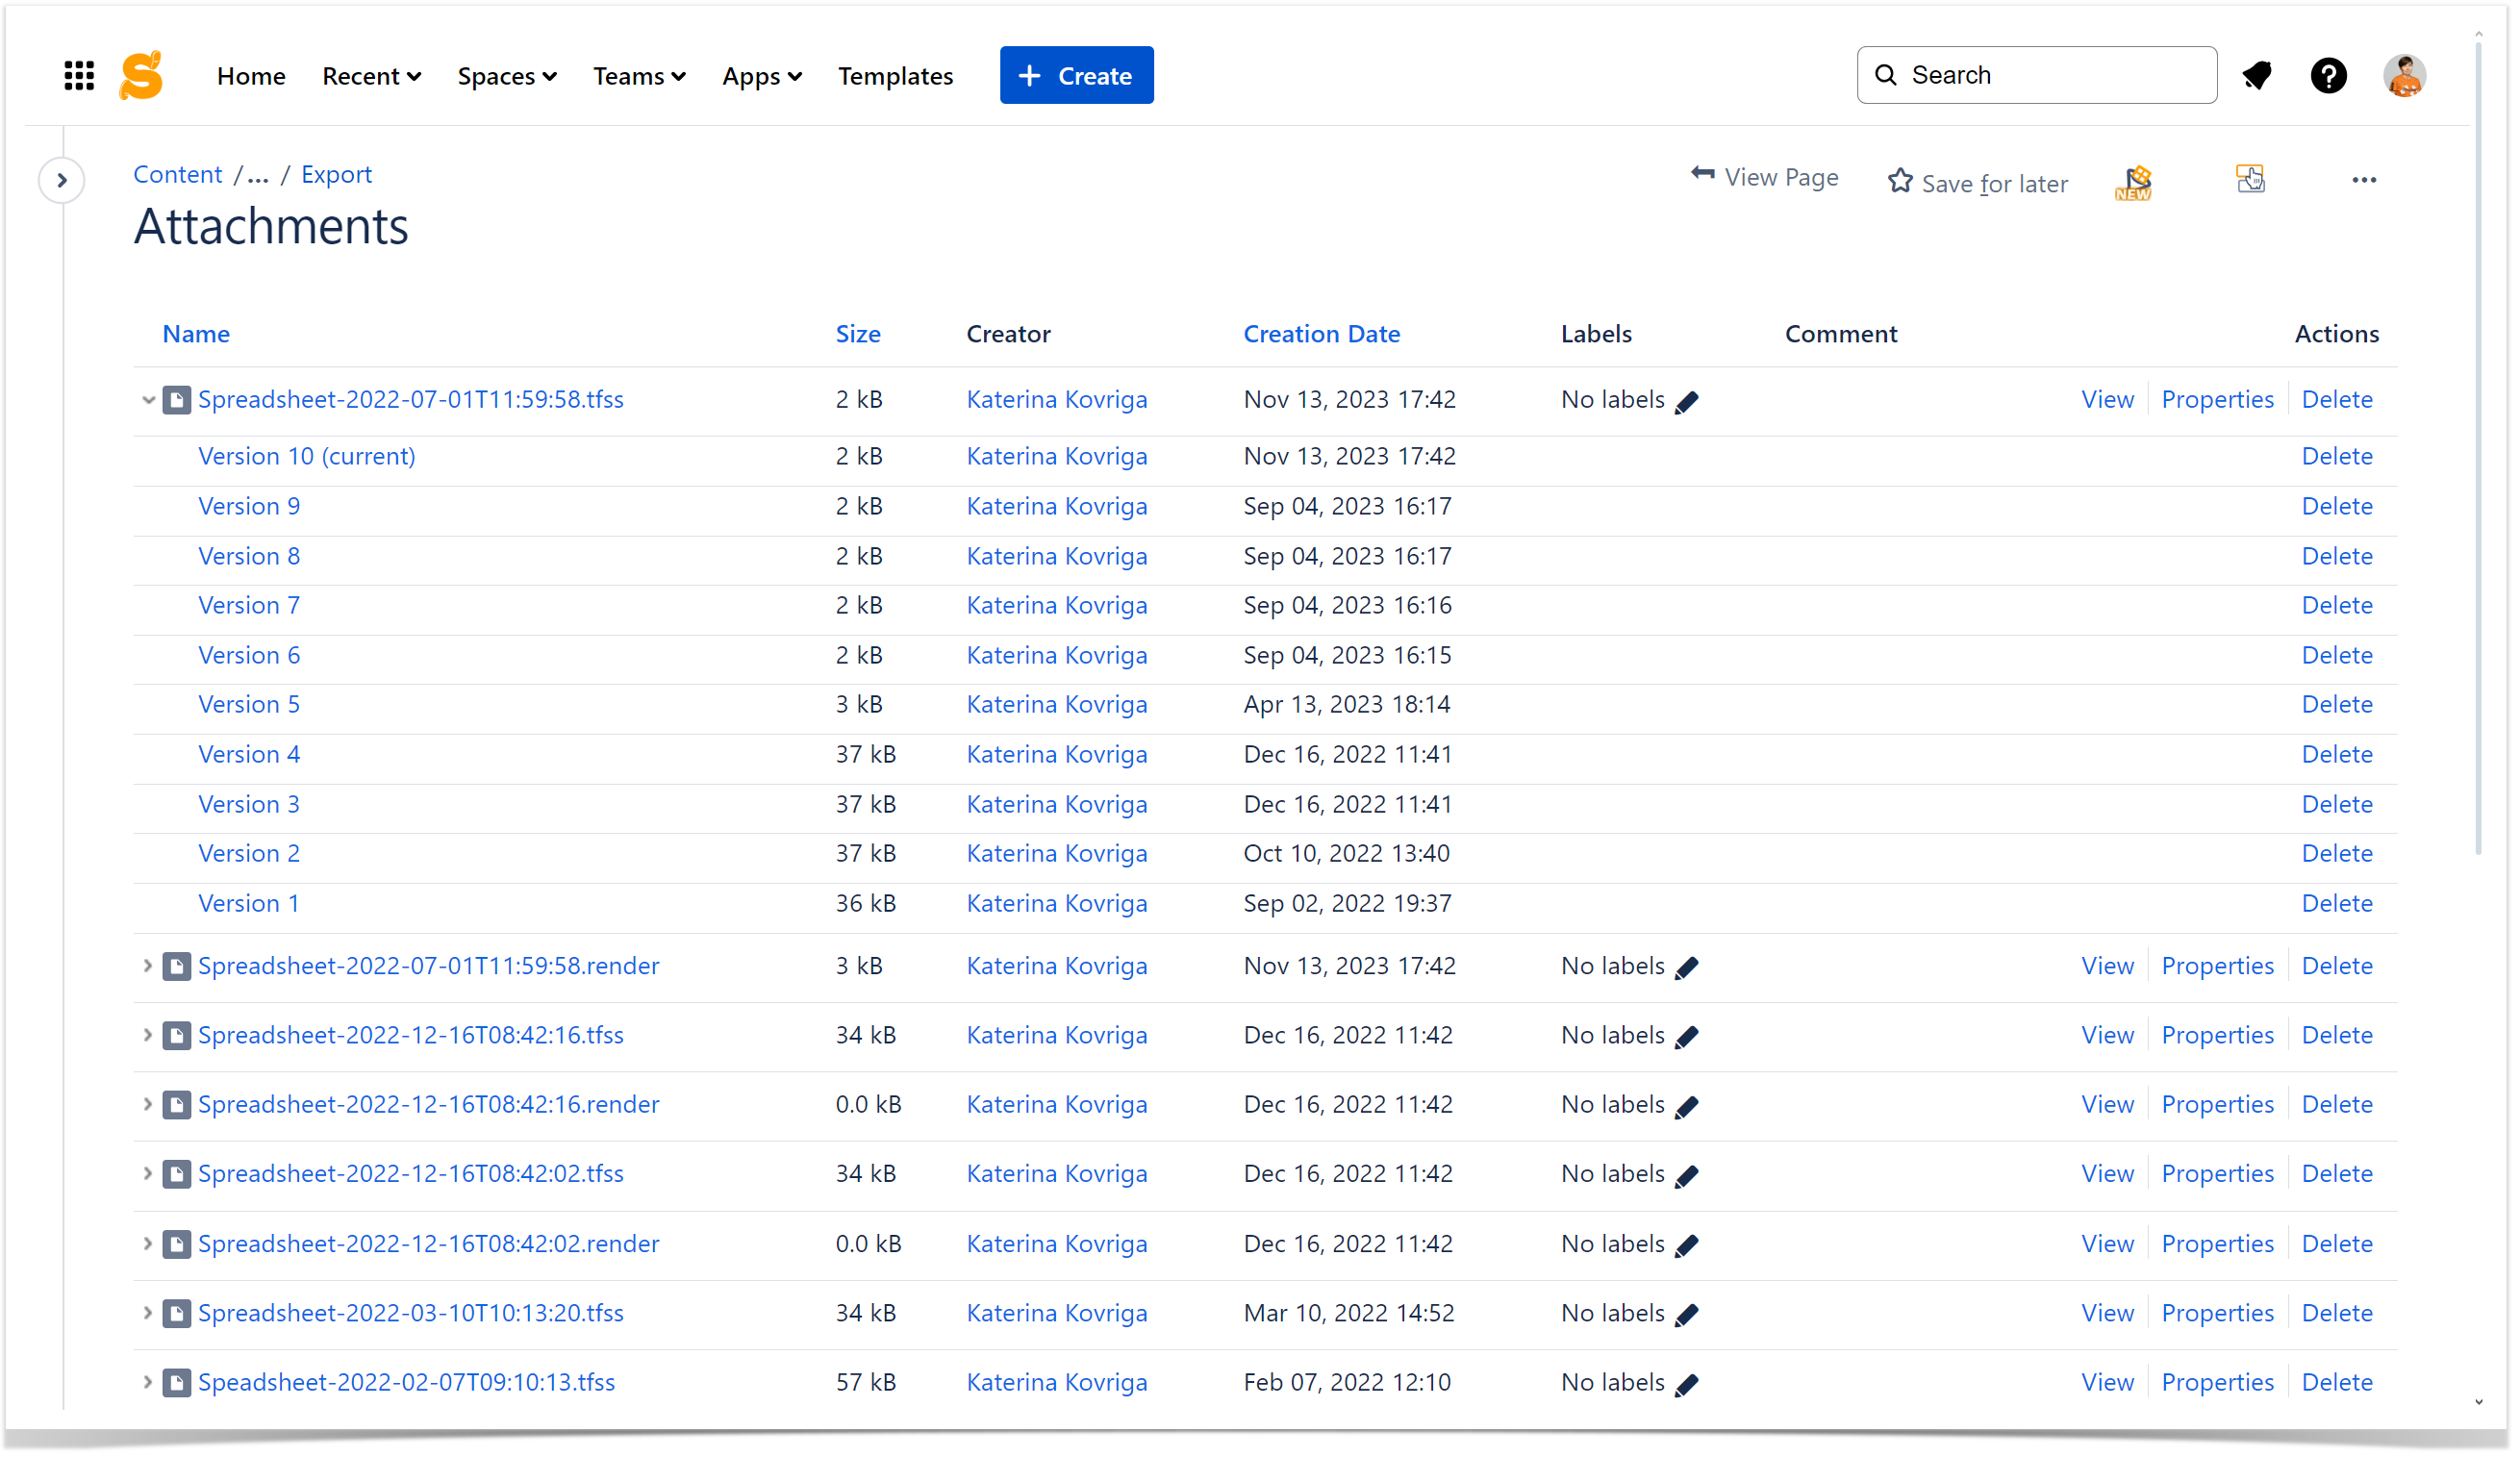Open the Version 5 link
This screenshot has width=2520, height=1457.
pos(249,704)
